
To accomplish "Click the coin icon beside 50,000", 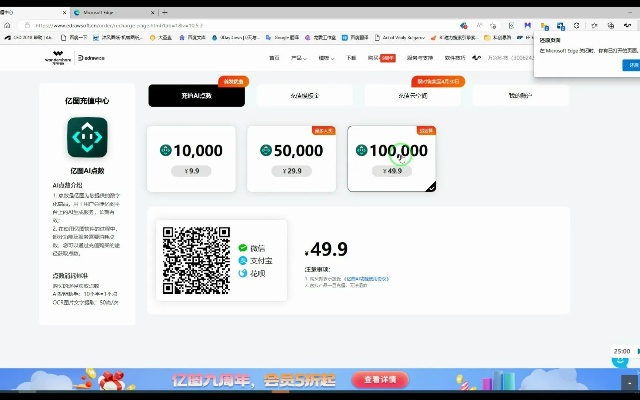I will point(266,150).
